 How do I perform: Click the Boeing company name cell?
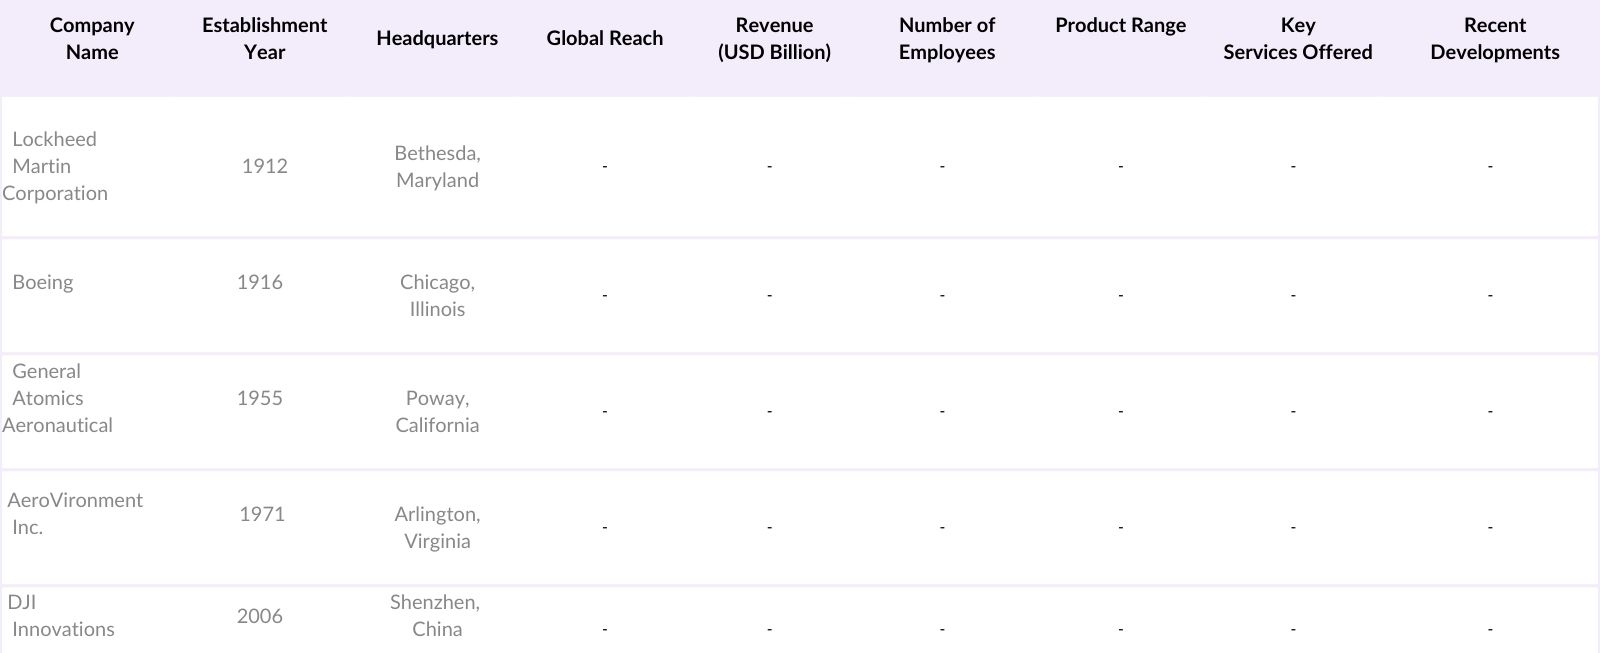coord(43,282)
